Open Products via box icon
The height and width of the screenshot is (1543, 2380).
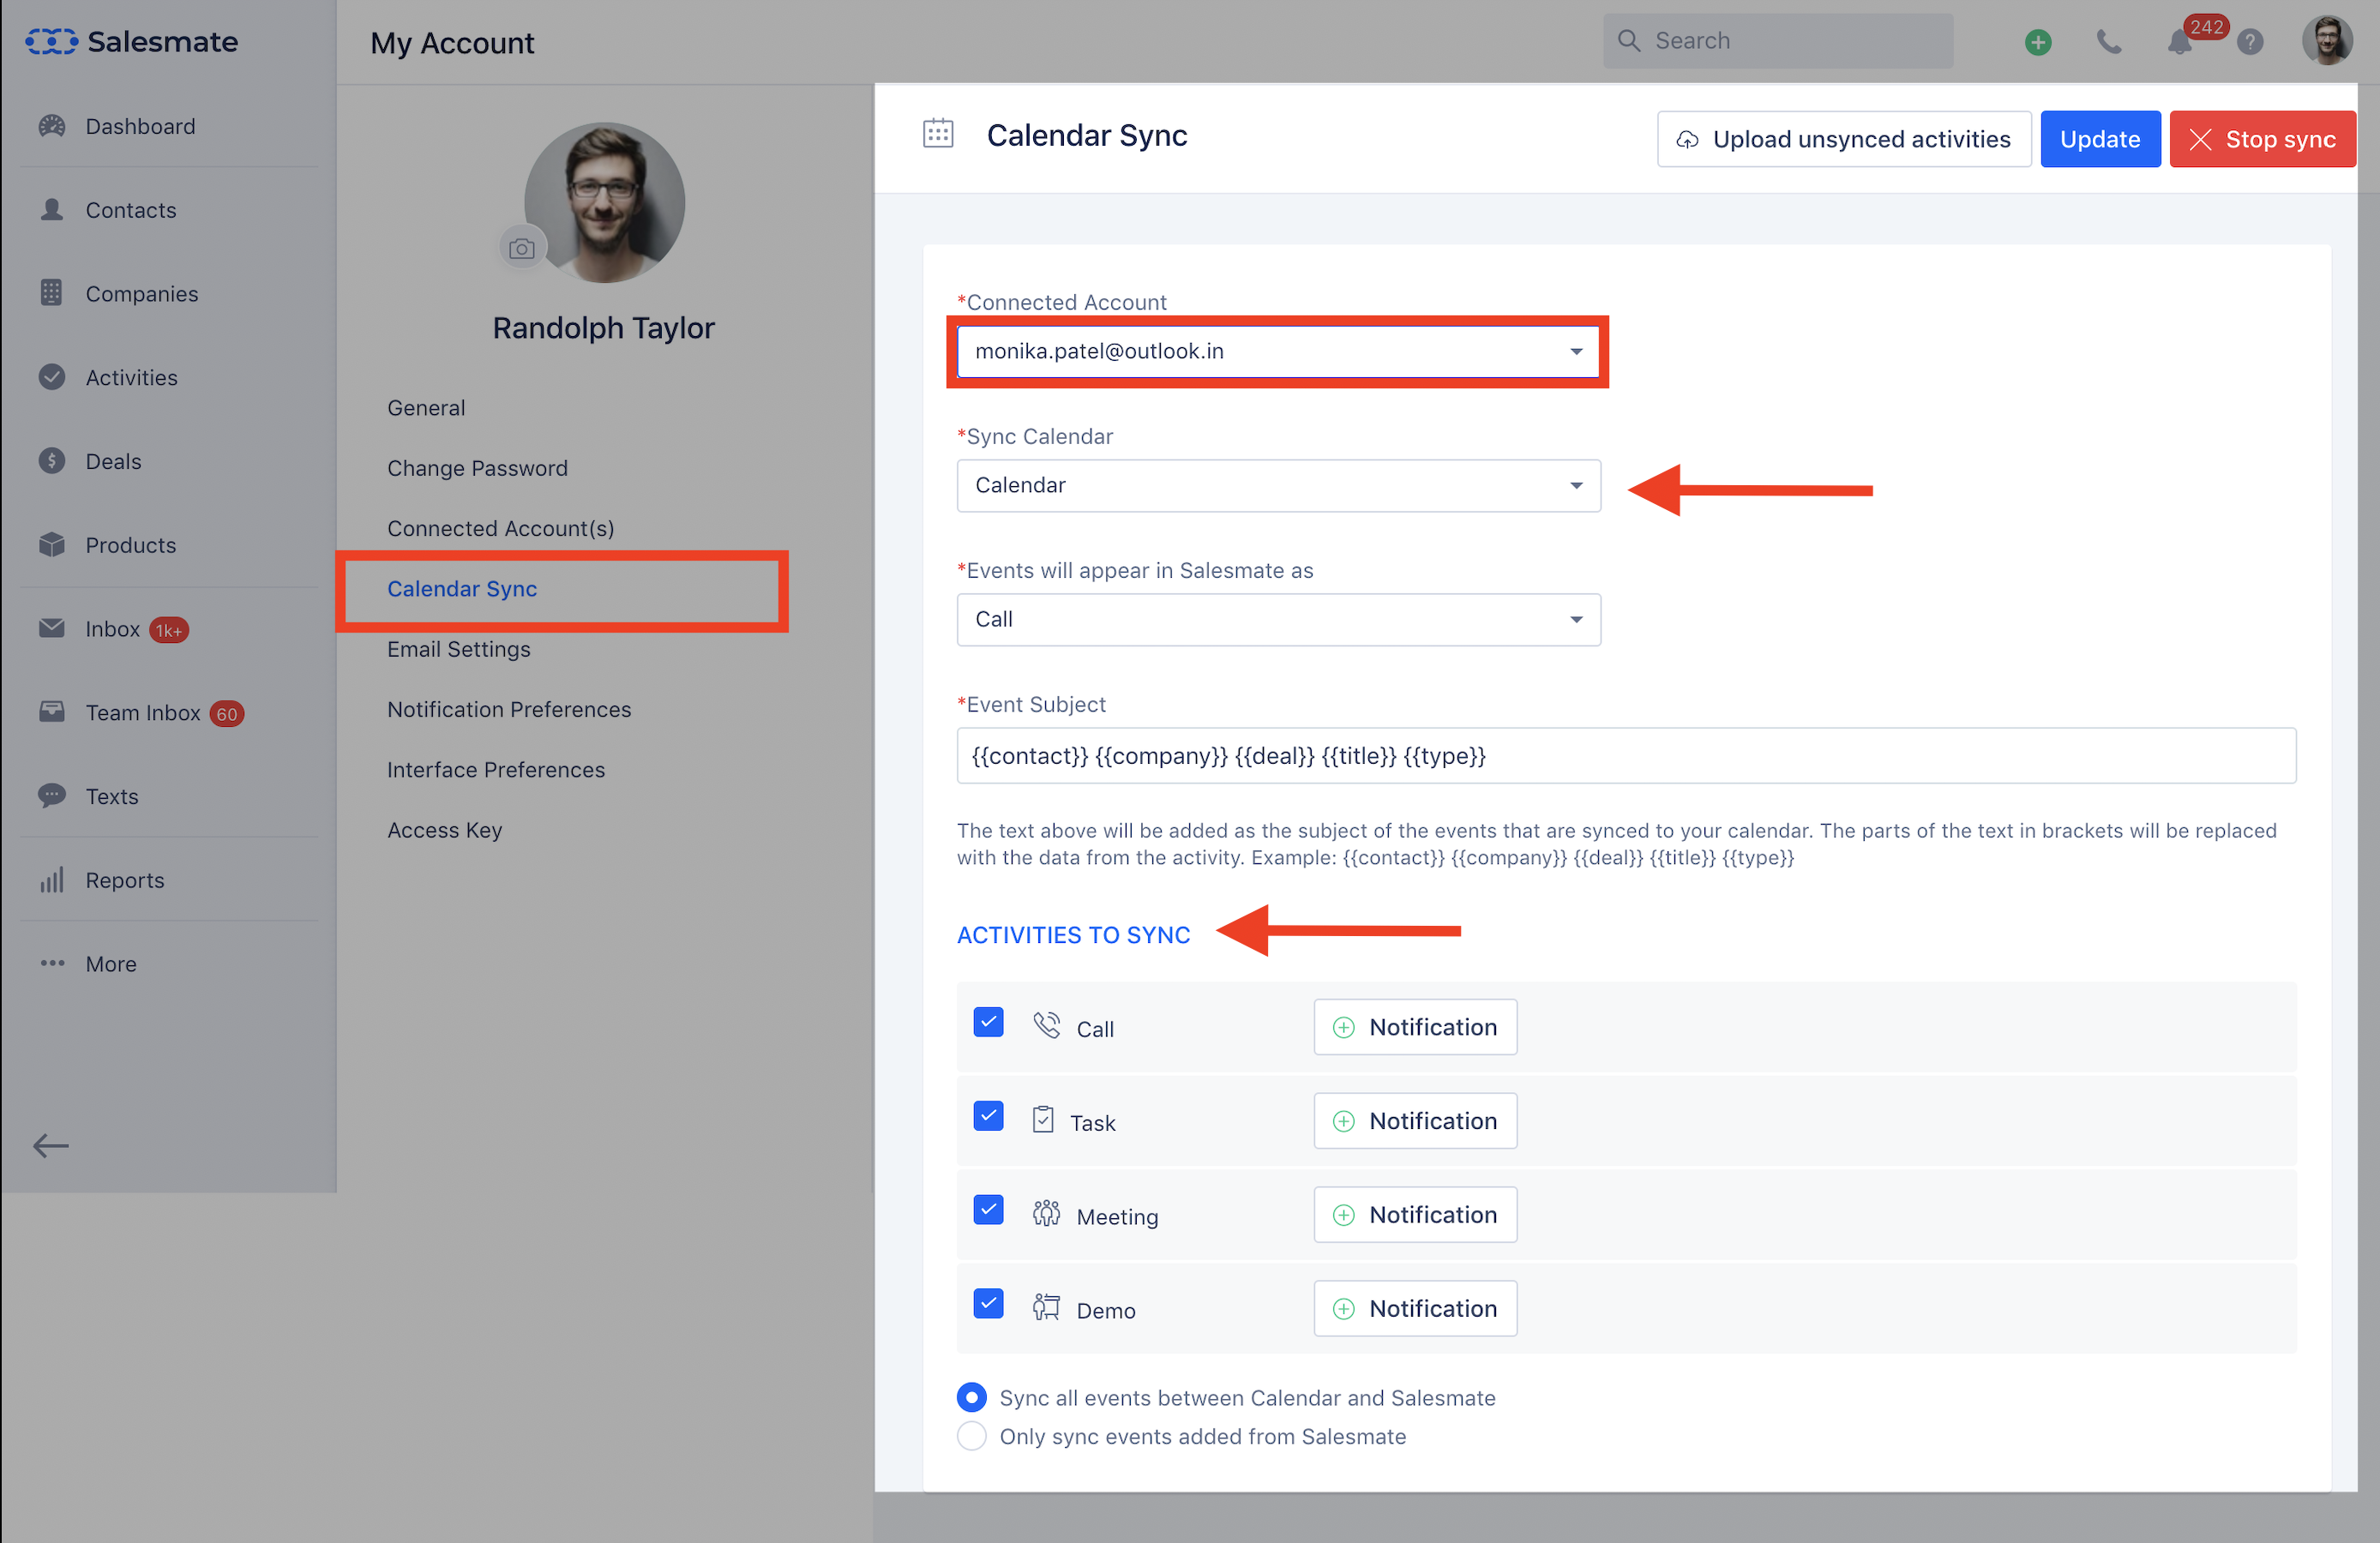(x=52, y=545)
